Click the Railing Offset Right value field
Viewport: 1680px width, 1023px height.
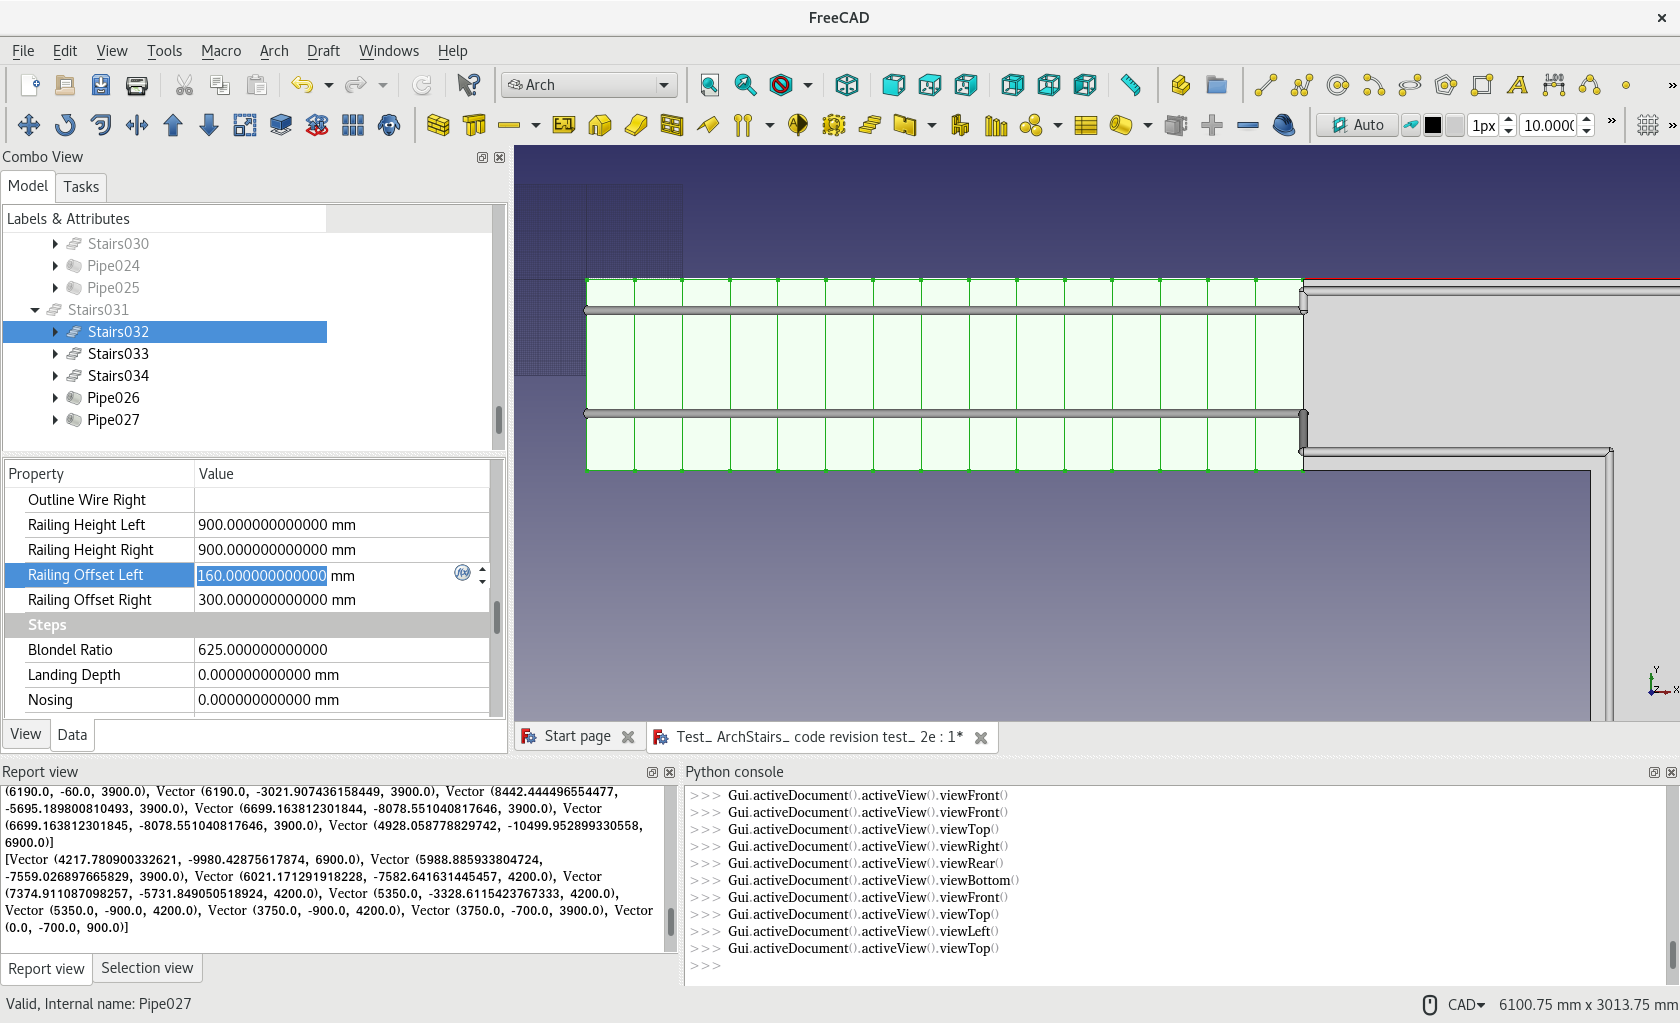tap(340, 600)
